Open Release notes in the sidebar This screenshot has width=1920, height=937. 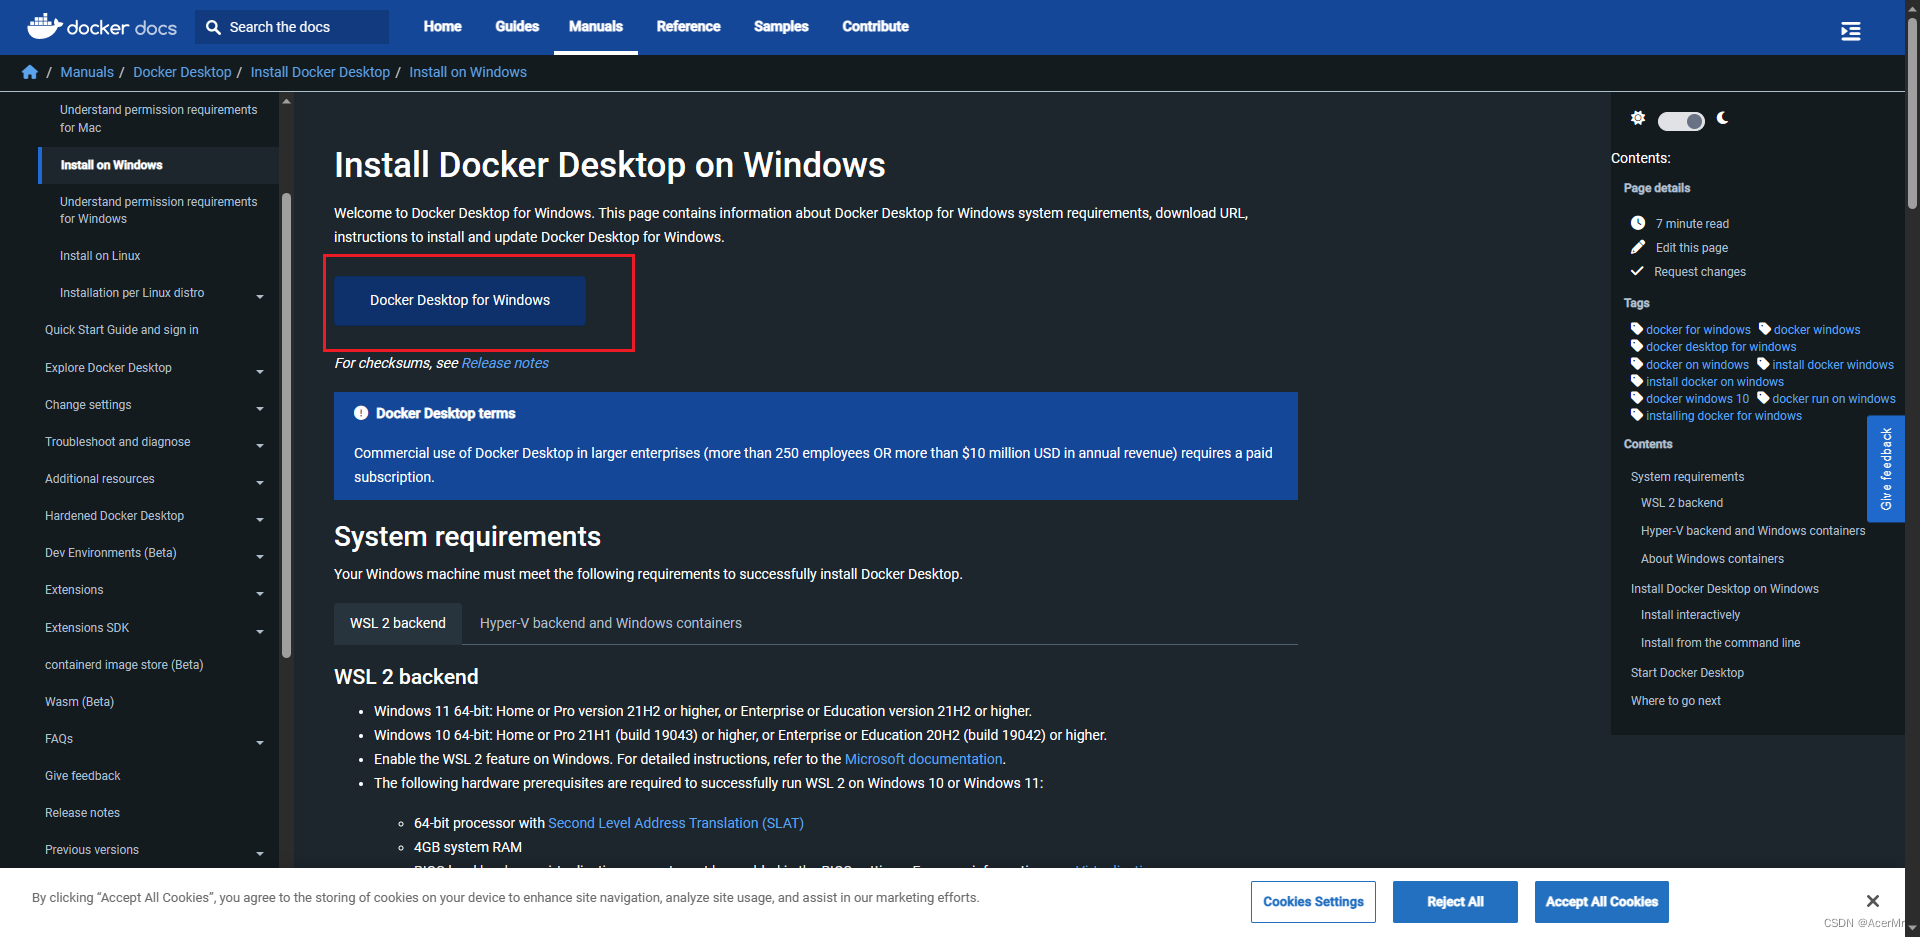(82, 813)
